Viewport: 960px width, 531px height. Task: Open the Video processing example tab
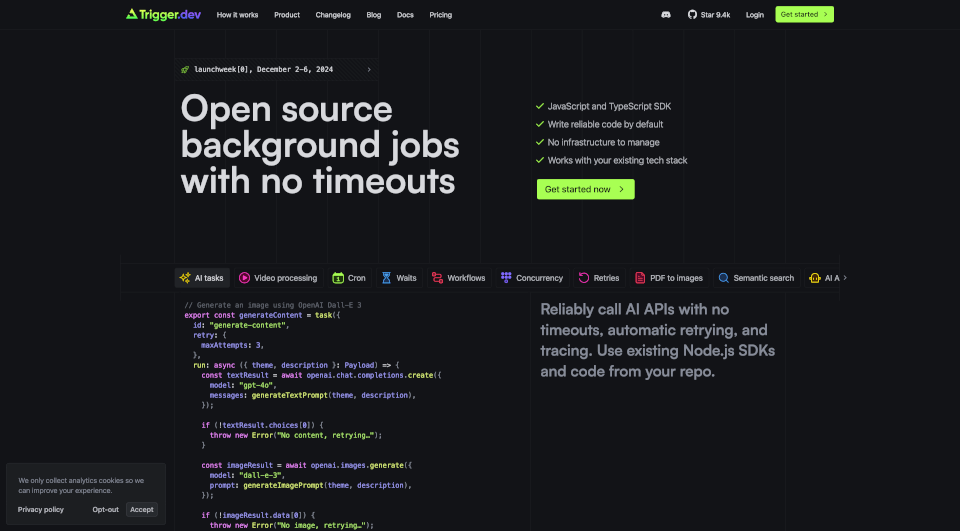click(x=277, y=278)
